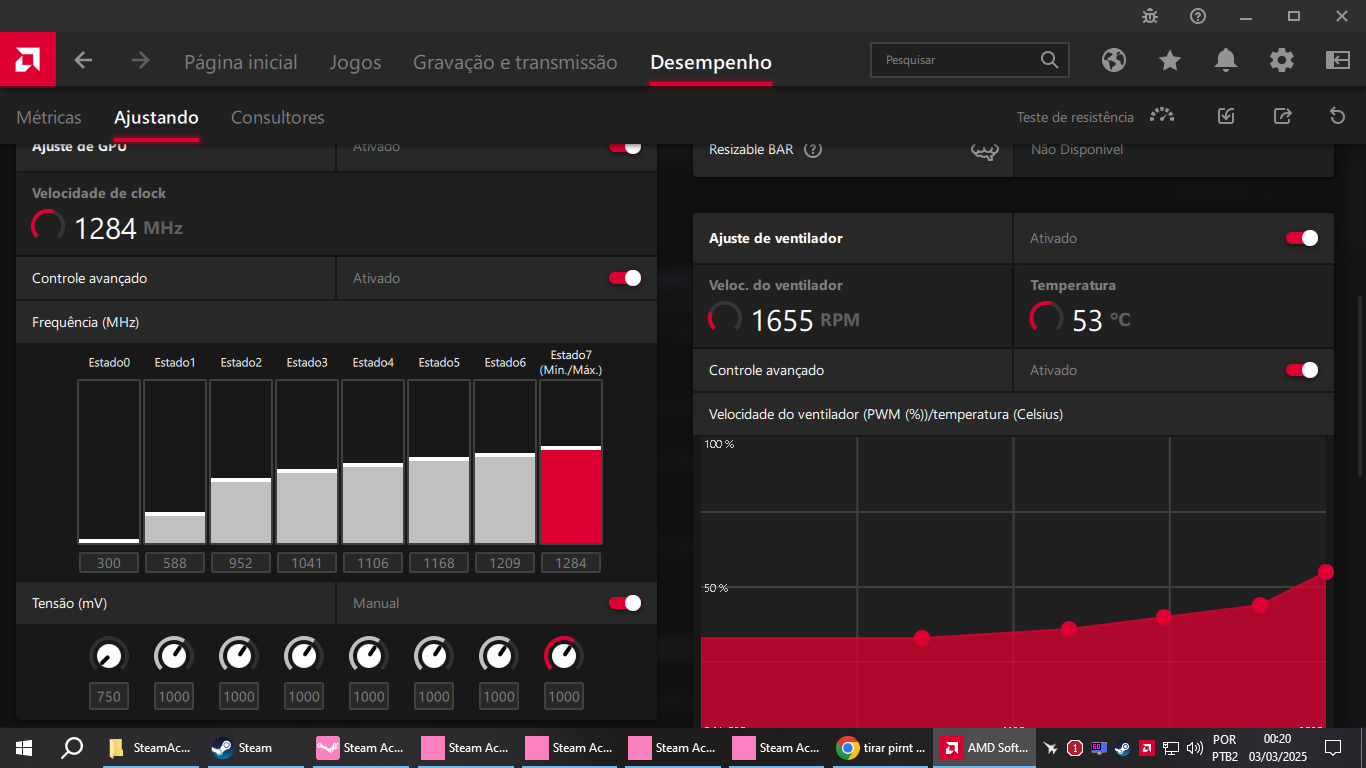Click the 952 frequency field
The image size is (1366, 768).
(x=241, y=563)
